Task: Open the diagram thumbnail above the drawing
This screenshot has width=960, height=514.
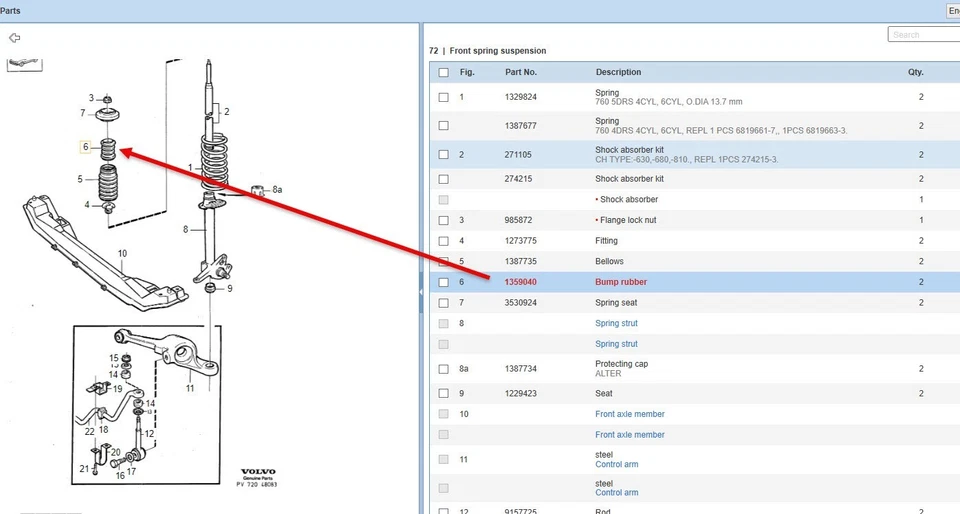Action: pos(24,64)
